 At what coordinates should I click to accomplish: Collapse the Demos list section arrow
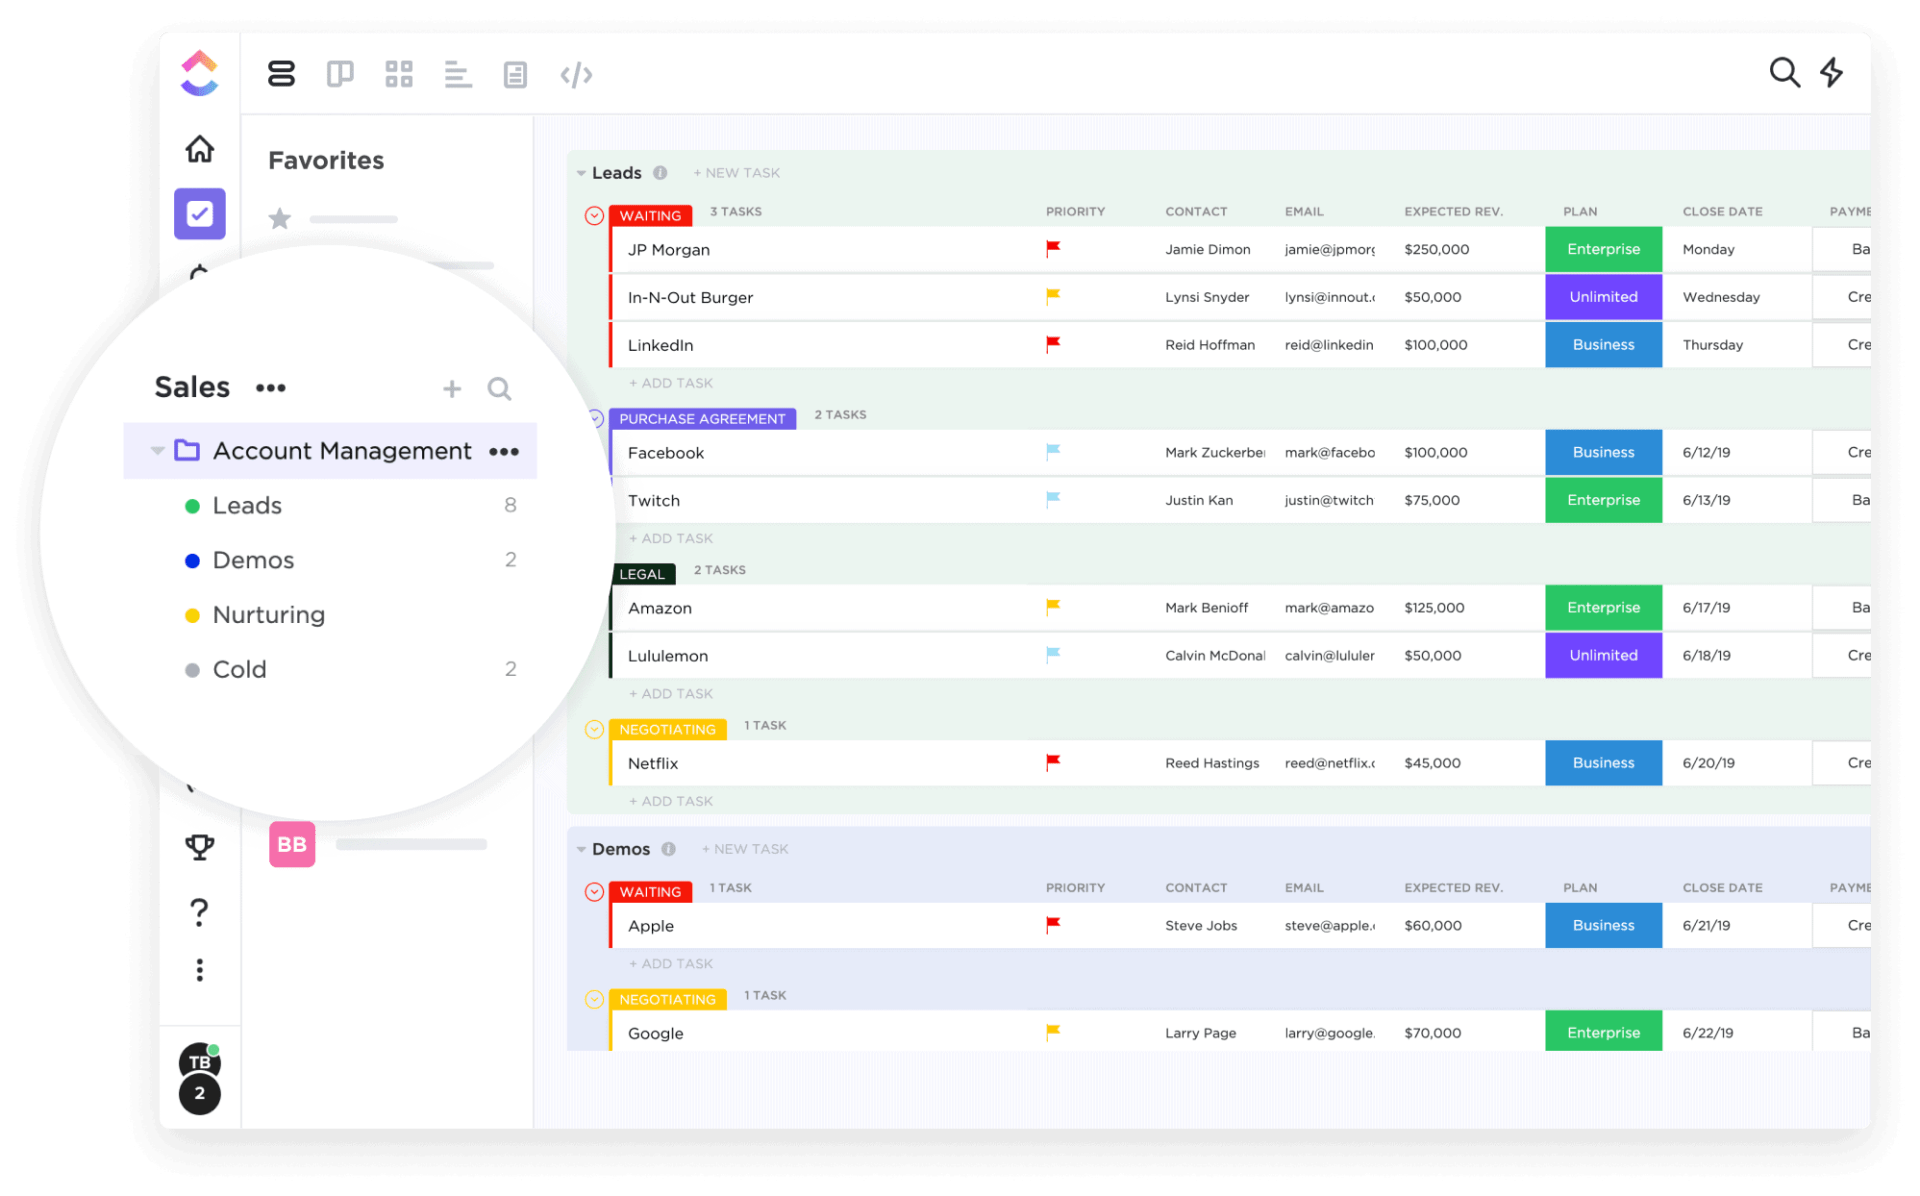click(x=581, y=850)
